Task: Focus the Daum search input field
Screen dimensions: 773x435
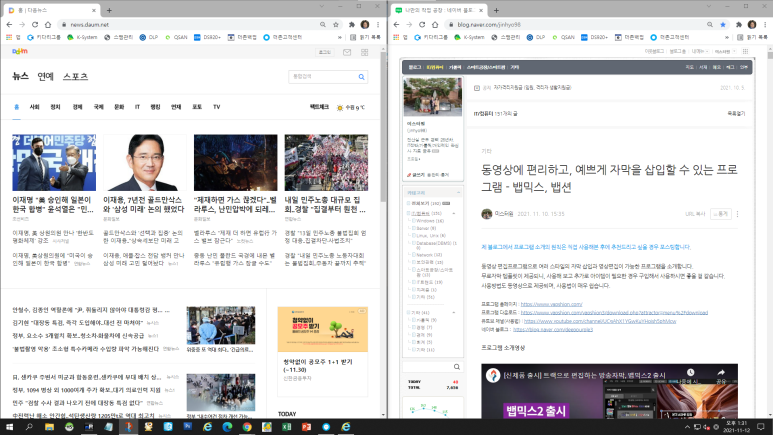Action: coord(322,77)
